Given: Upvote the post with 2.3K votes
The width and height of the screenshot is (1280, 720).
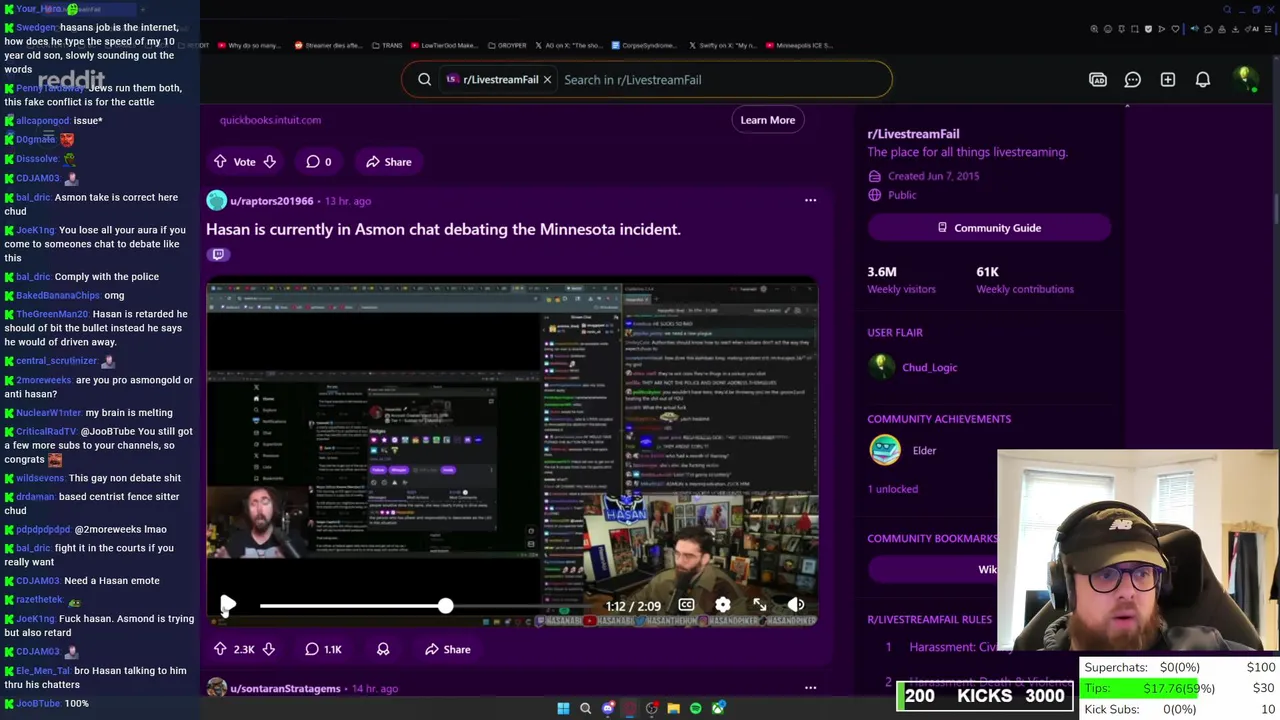Looking at the screenshot, I should (220, 649).
